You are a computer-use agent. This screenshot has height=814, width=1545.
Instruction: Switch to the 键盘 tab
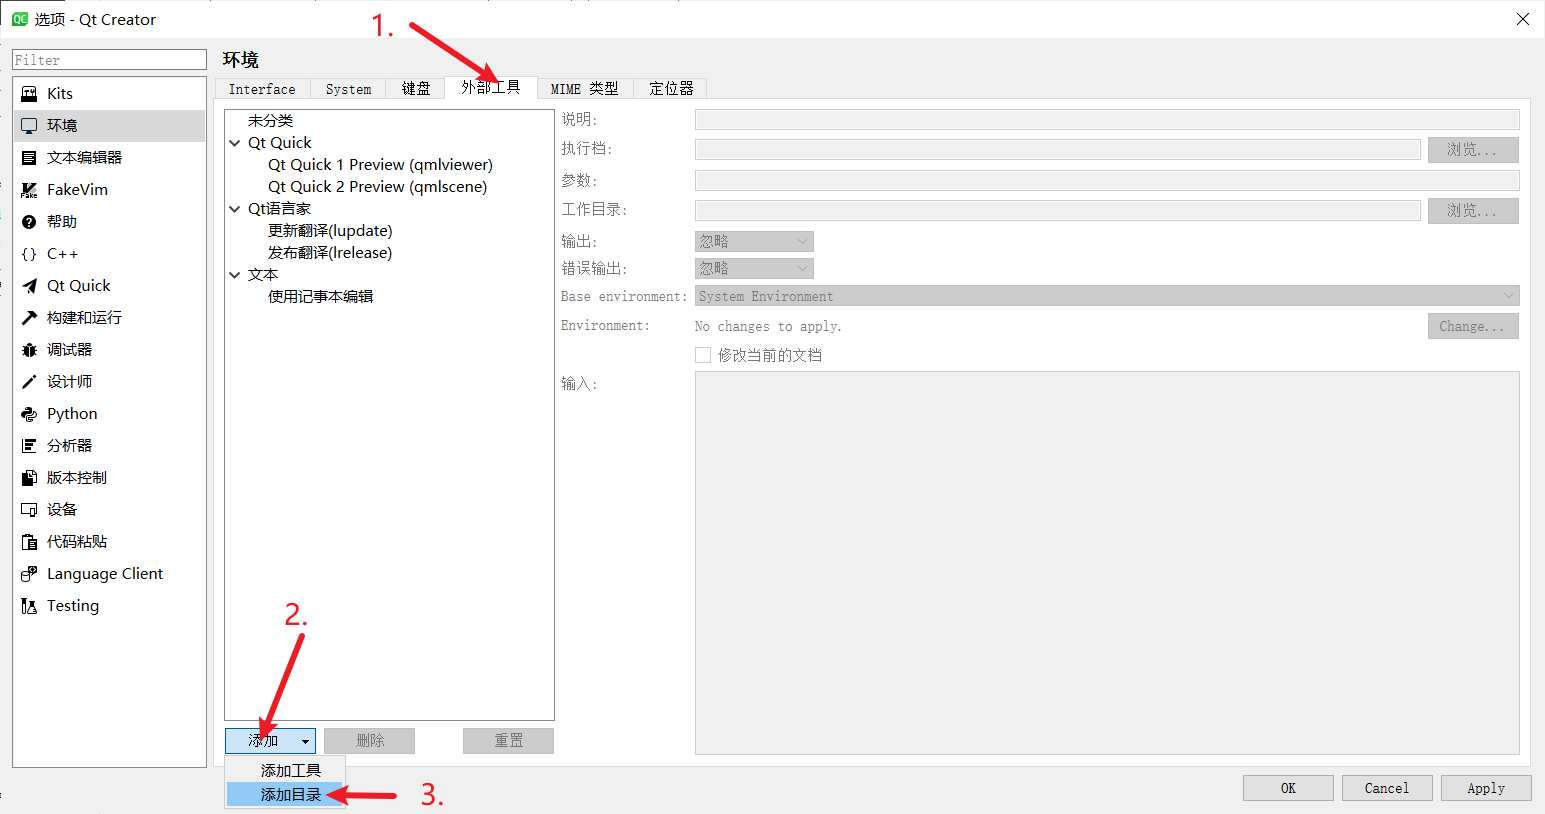[x=416, y=89]
